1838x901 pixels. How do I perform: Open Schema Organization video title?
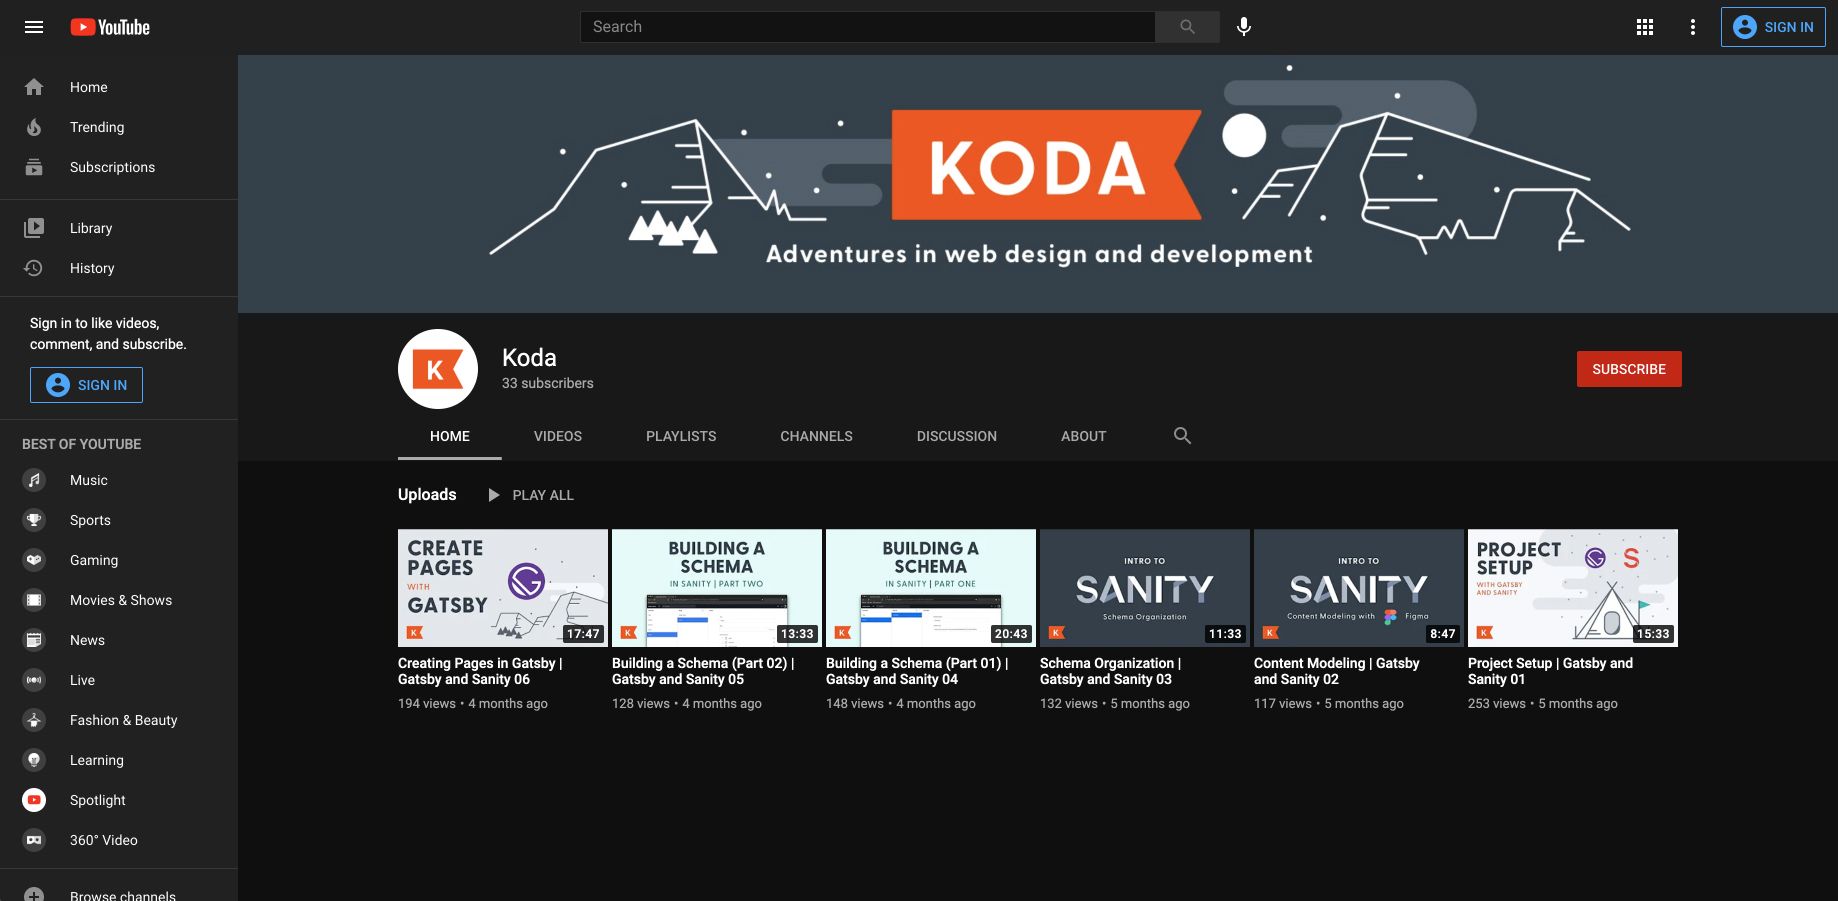1110,671
